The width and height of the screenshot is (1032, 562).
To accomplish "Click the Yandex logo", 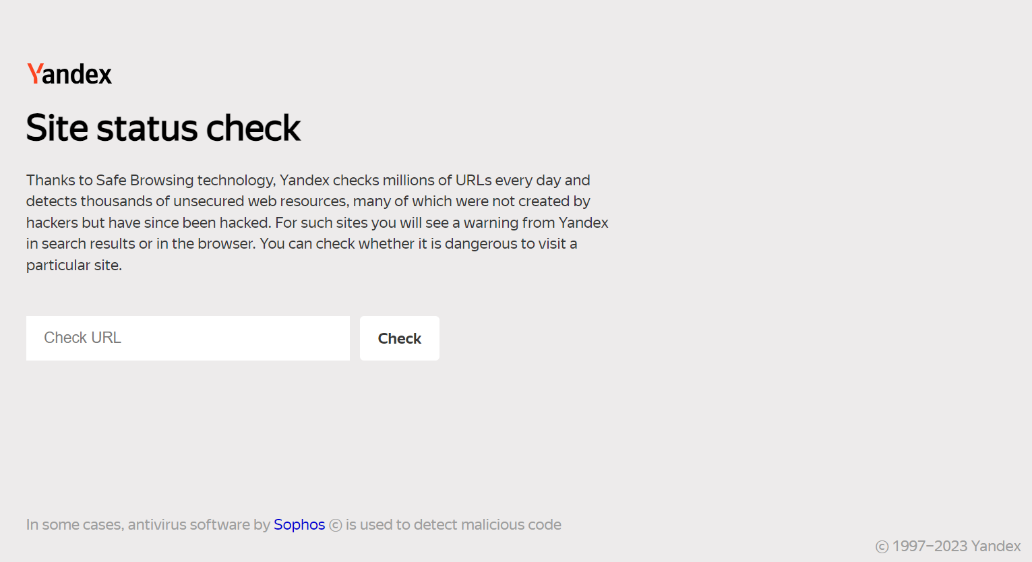I will [x=69, y=74].
